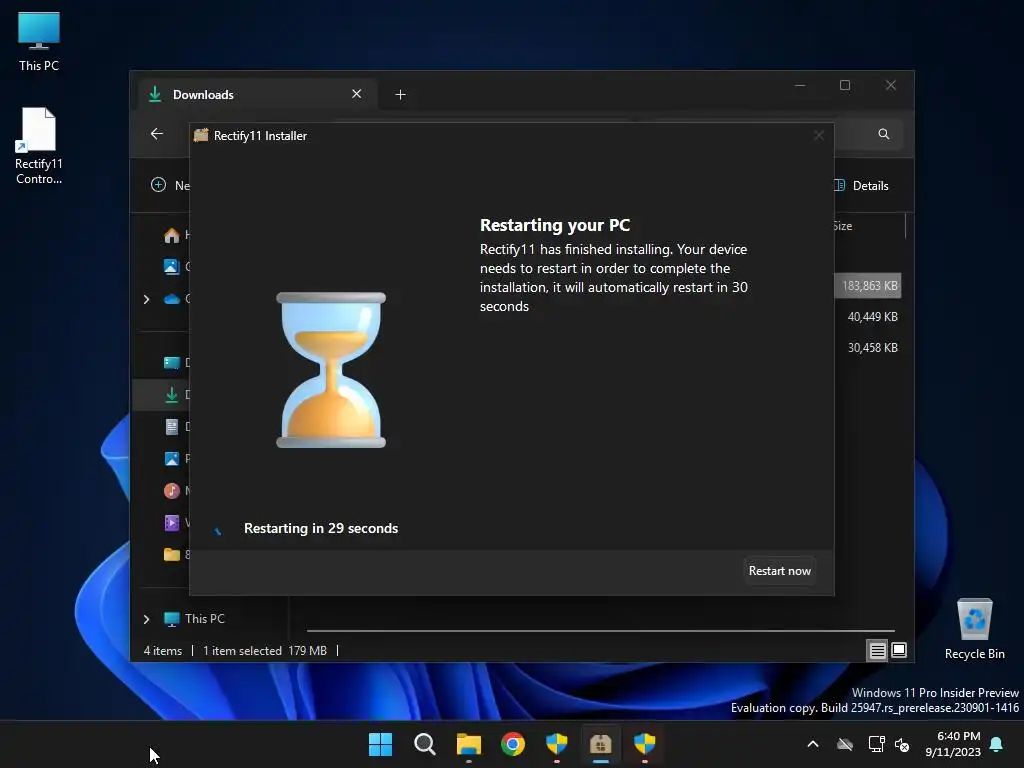Open Rectify11 Control Center desktop shortcut
This screenshot has height=768, width=1024.
pos(39,146)
